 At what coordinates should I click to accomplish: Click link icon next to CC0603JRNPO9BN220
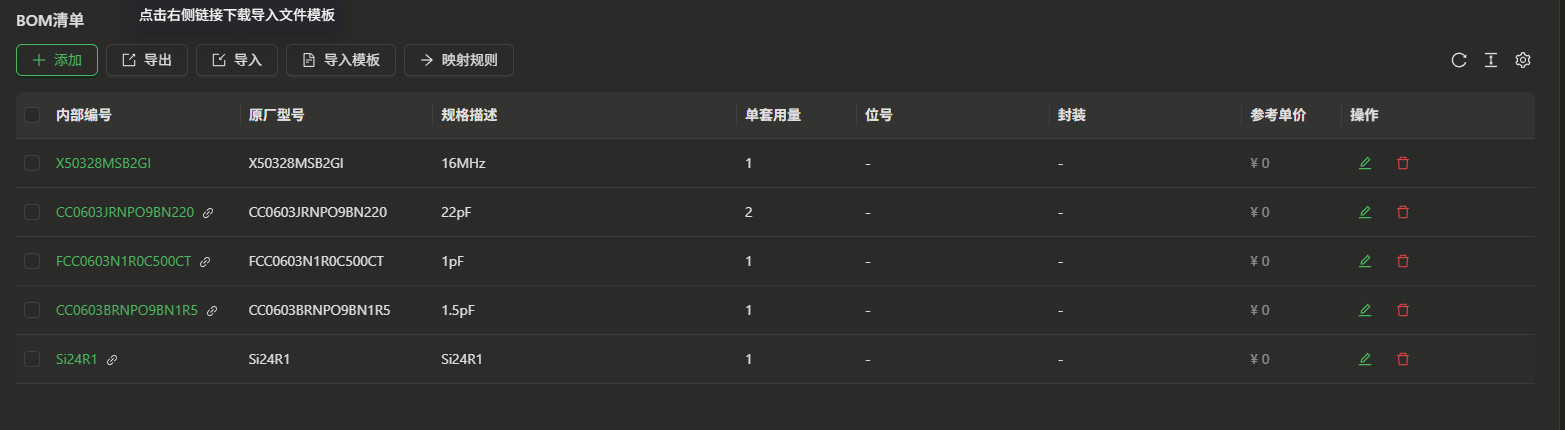coord(208,212)
